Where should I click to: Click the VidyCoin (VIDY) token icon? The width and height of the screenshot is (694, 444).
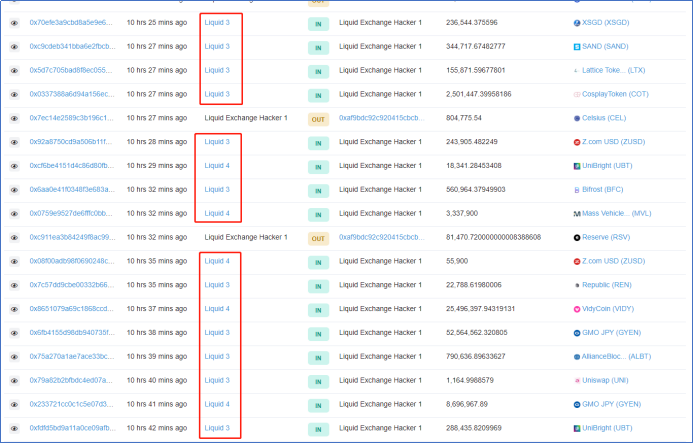pyautogui.click(x=577, y=309)
